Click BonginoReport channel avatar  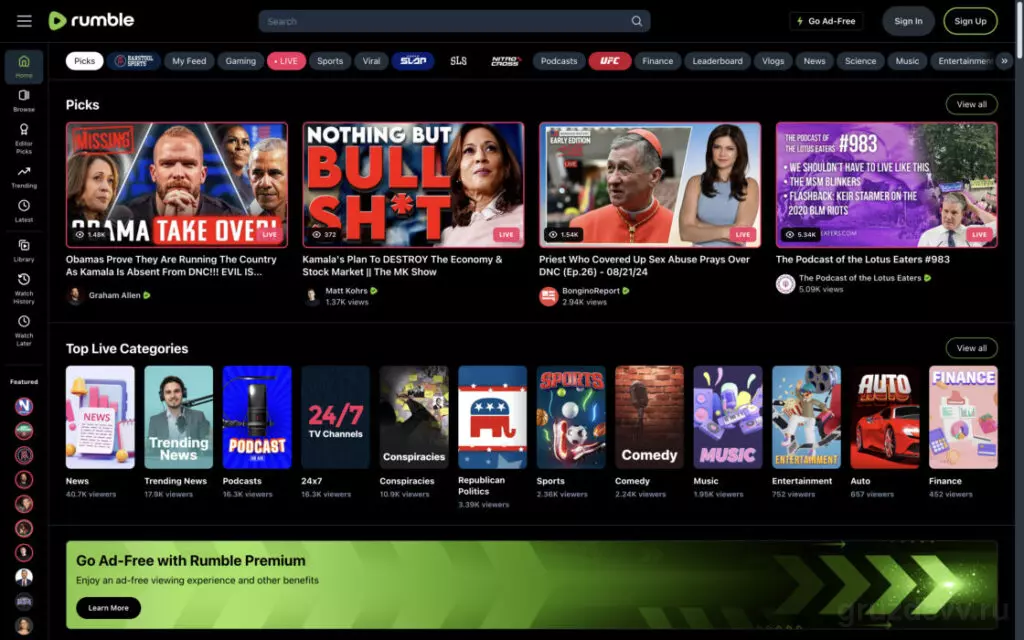point(549,296)
